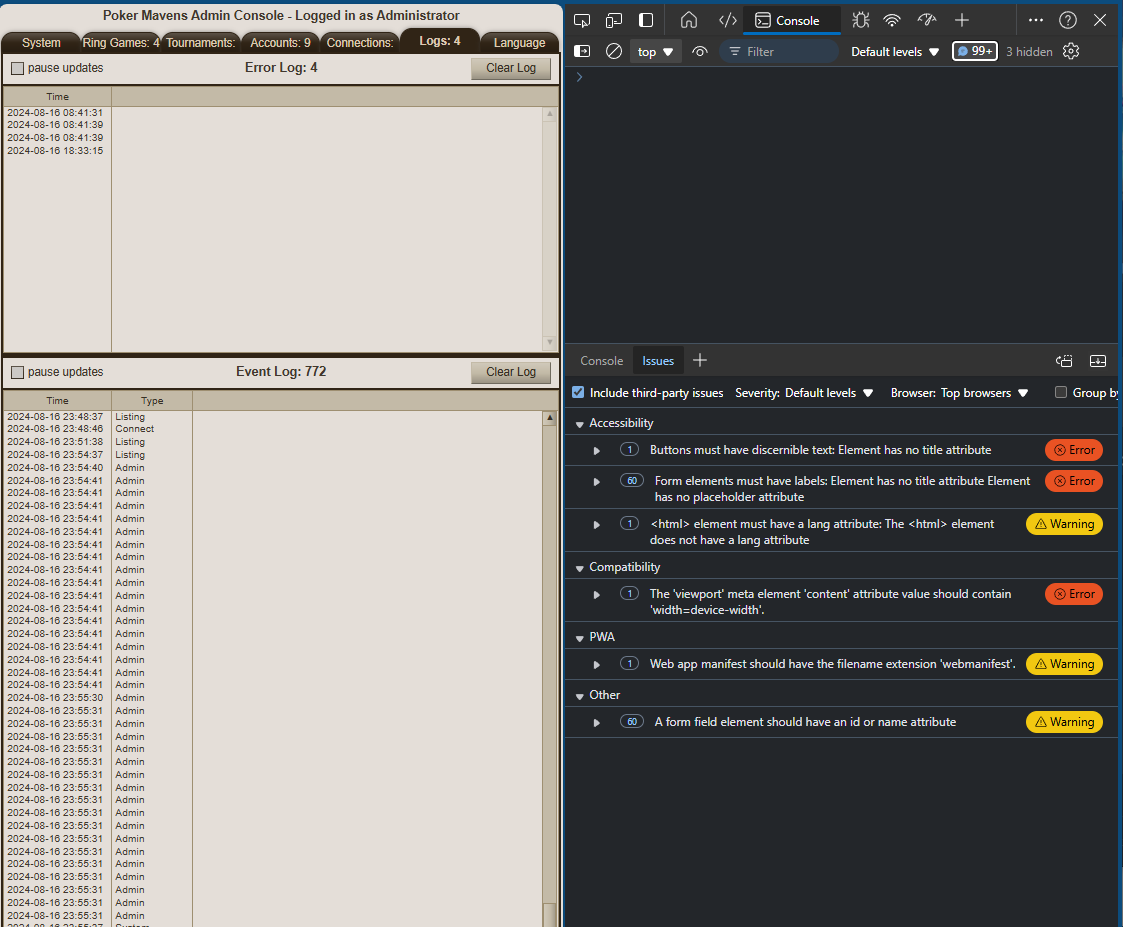This screenshot has height=927, width=1123.
Task: Switch to the Accounts tab
Action: 280,43
